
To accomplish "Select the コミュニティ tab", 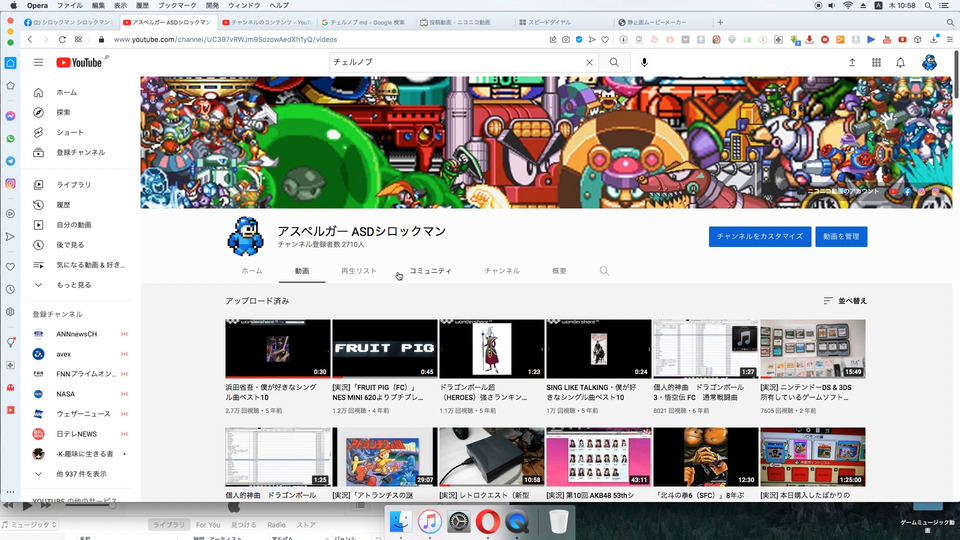I will click(x=430, y=271).
